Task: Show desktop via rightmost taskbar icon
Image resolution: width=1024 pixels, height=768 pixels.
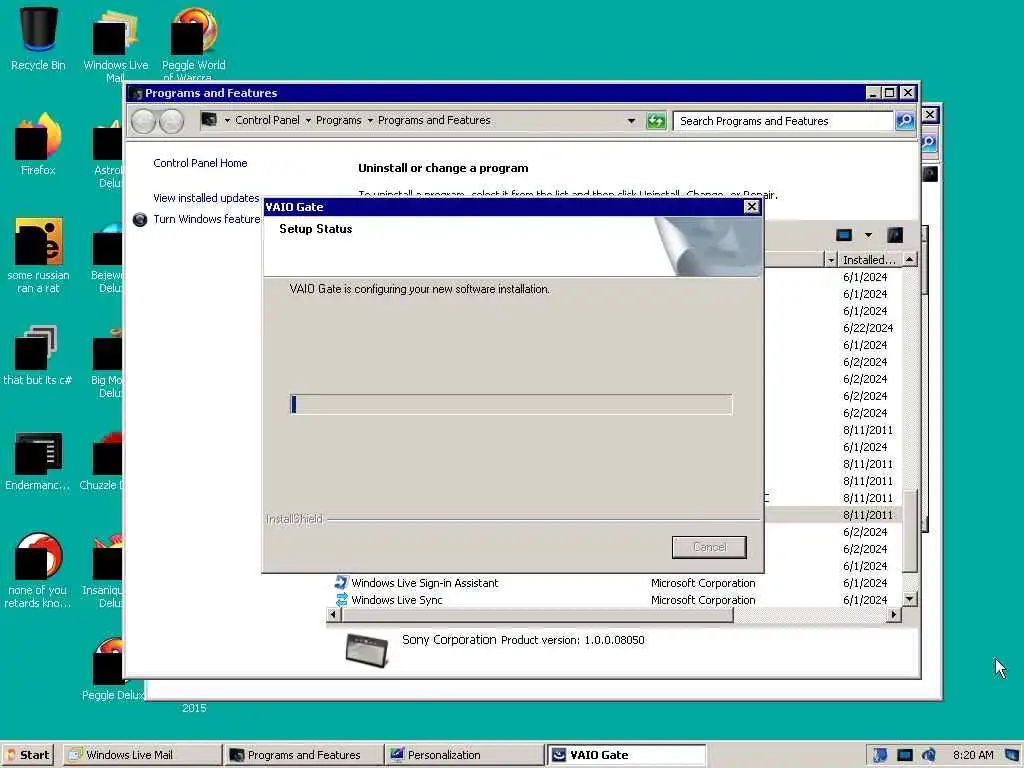Action: point(1013,755)
